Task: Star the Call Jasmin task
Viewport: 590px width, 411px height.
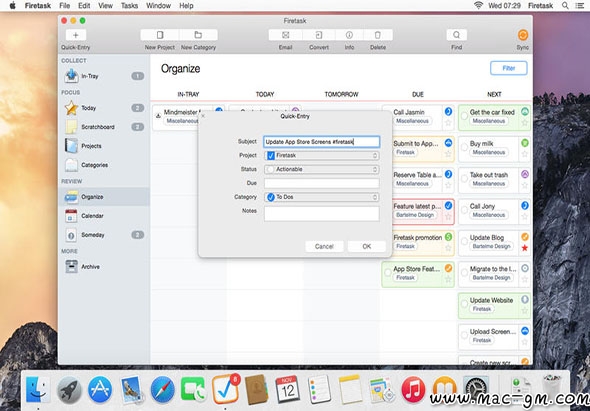Action: coord(448,123)
